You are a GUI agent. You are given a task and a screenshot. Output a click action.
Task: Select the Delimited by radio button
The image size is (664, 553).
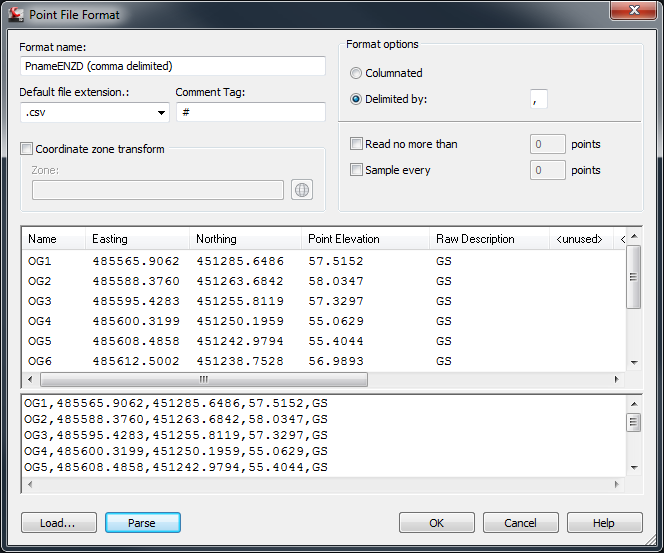tap(356, 99)
